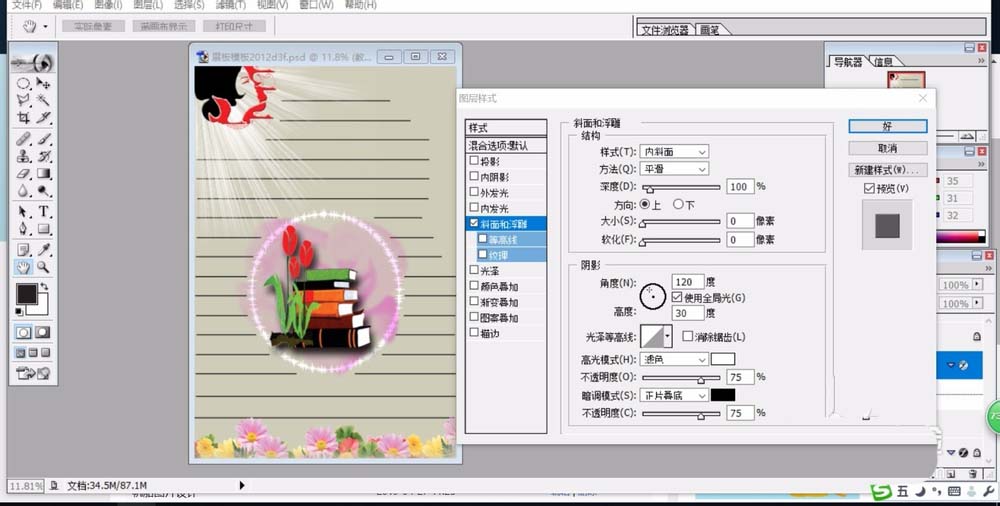Select the 下 (Down) direction radio button
The width and height of the screenshot is (1000, 506).
point(678,204)
